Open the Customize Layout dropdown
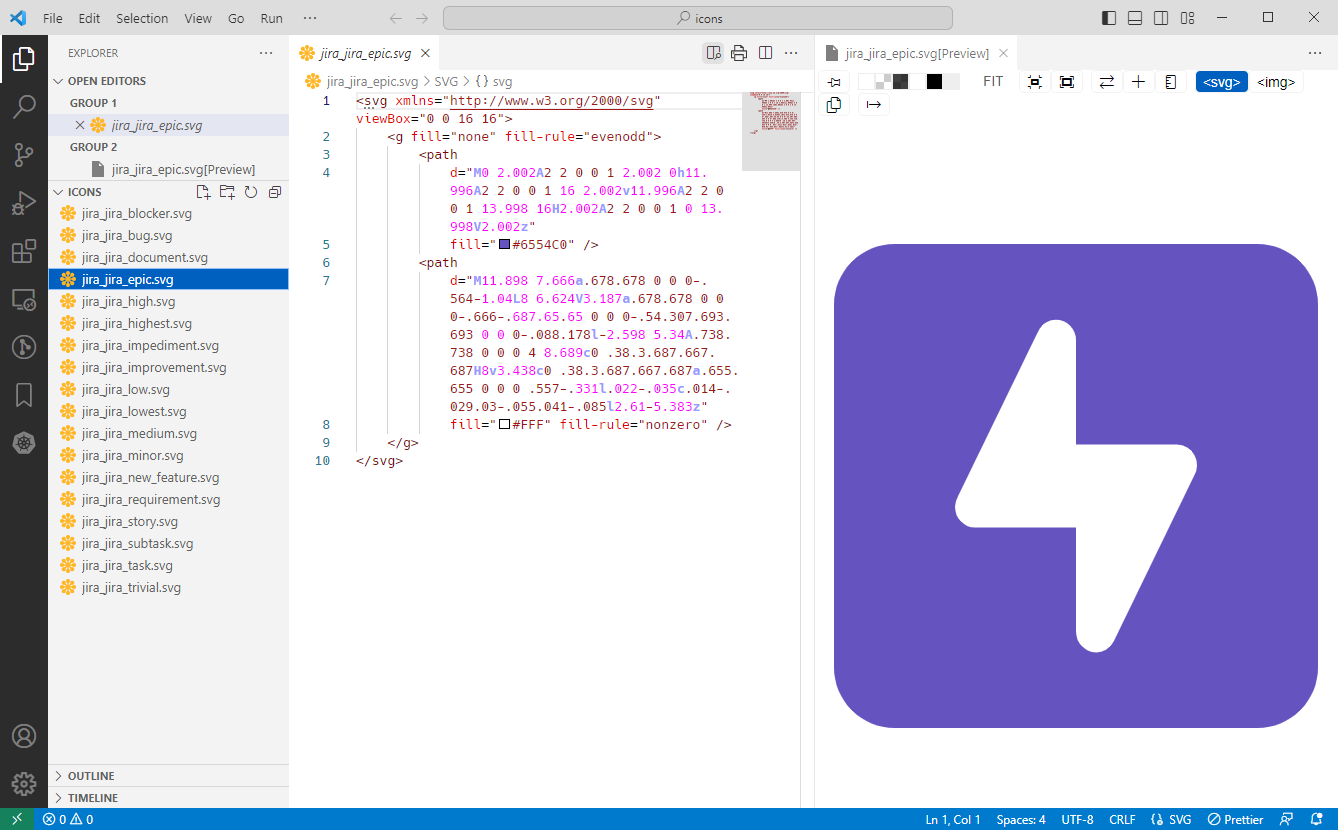 (1187, 18)
